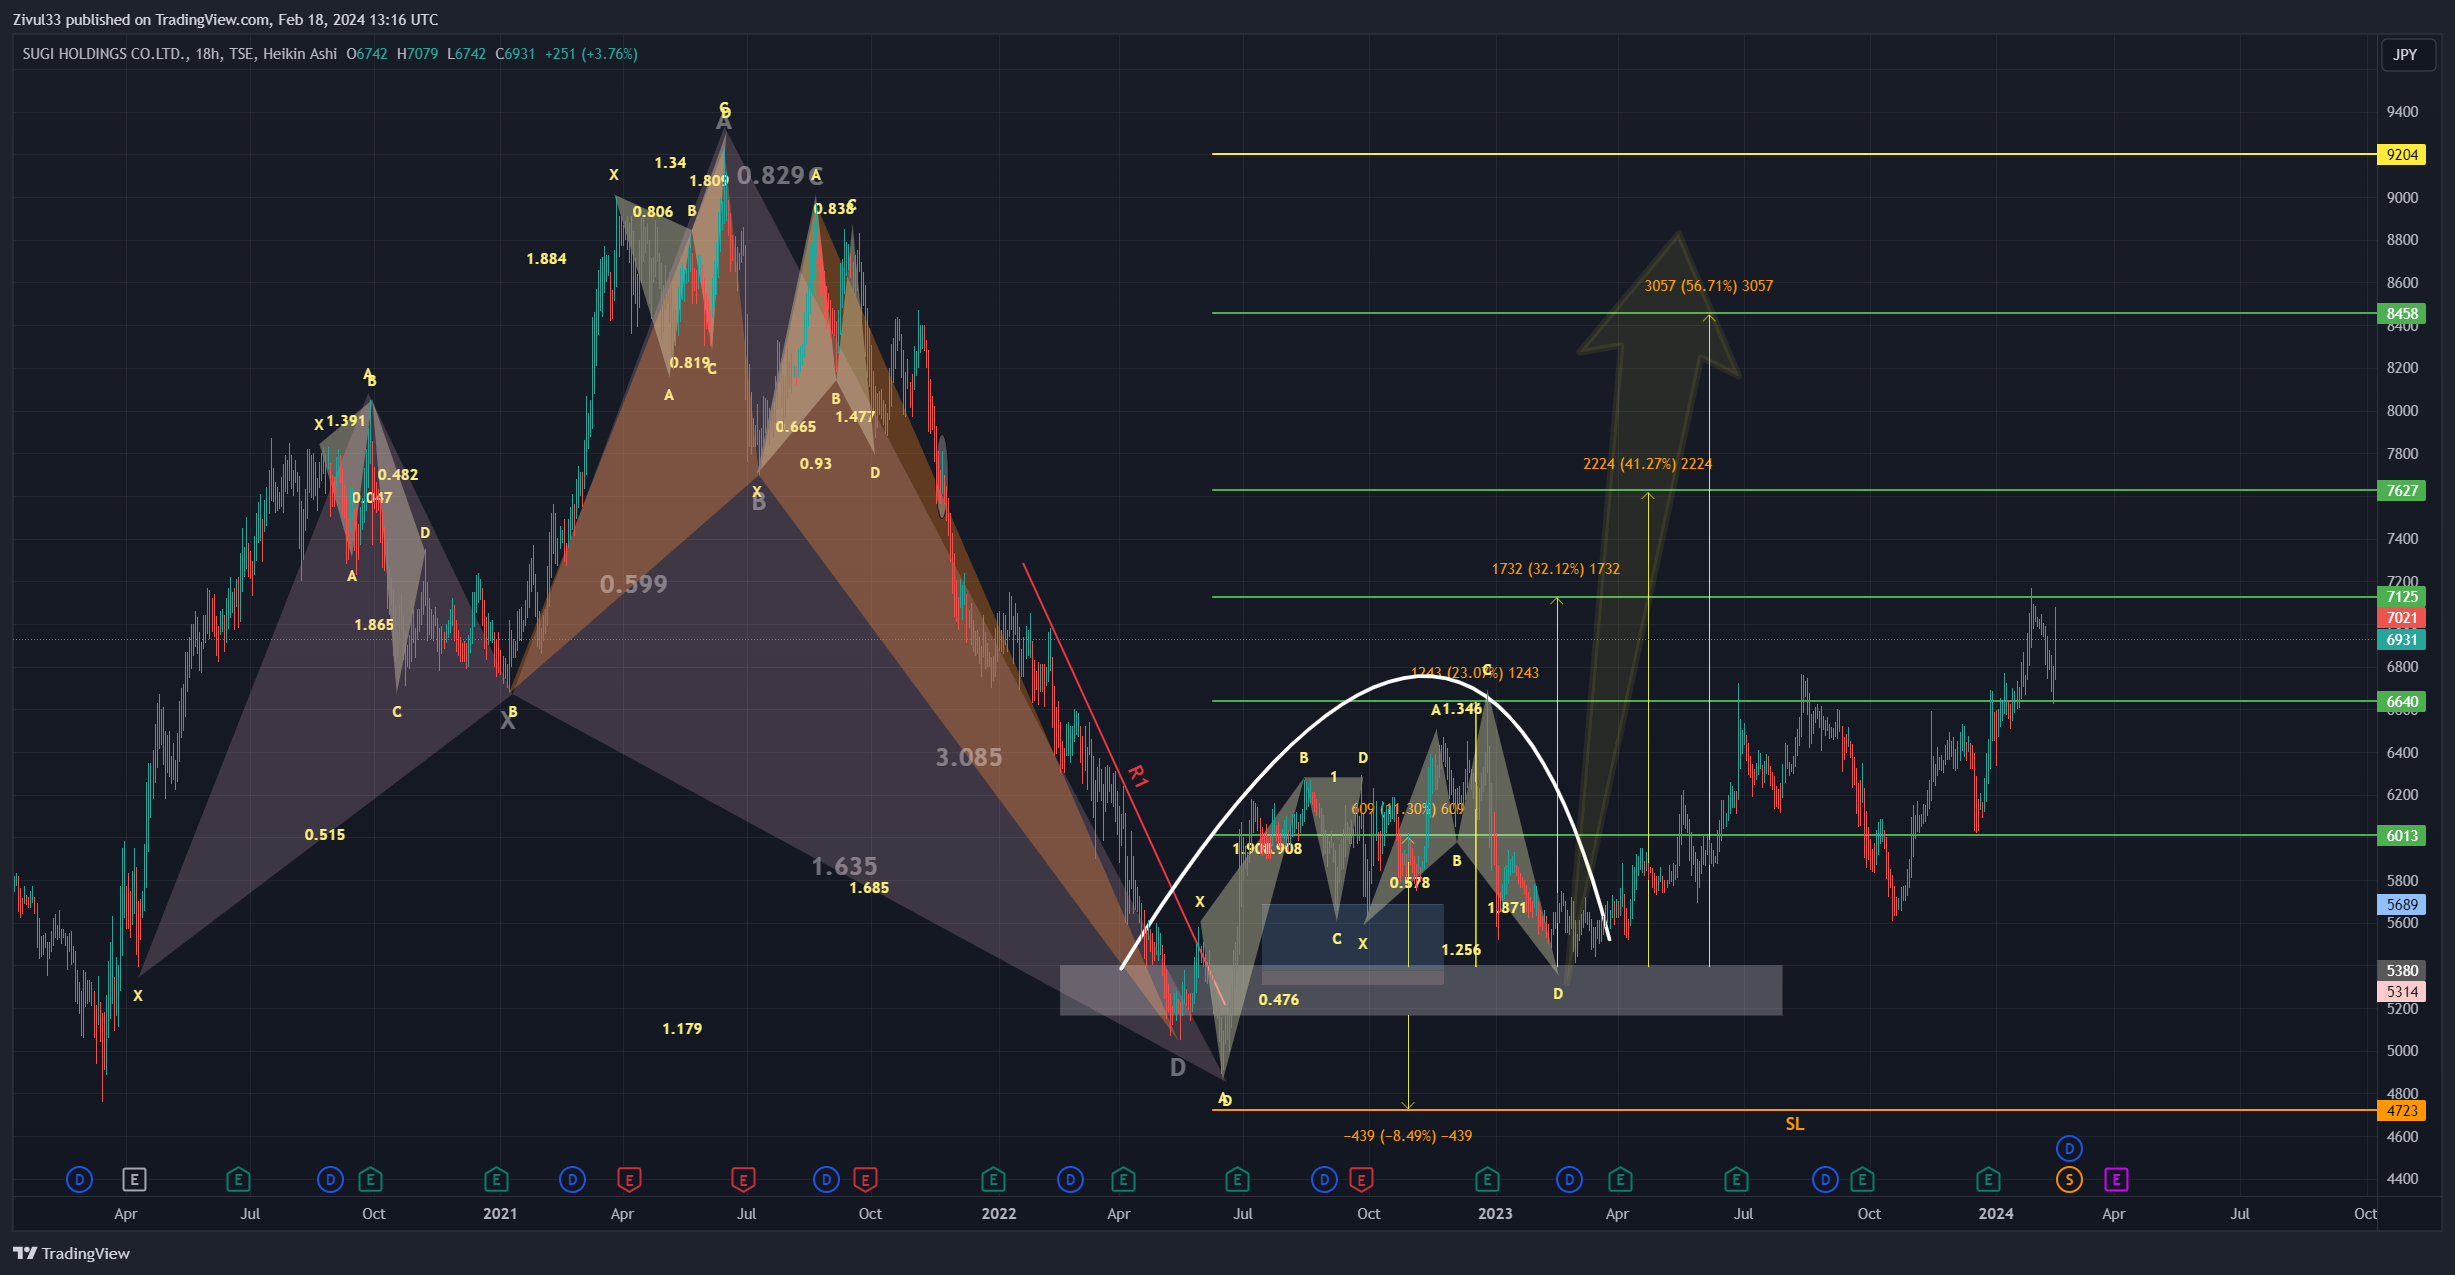Open the green E marker above Apr 2022

tap(1123, 1180)
